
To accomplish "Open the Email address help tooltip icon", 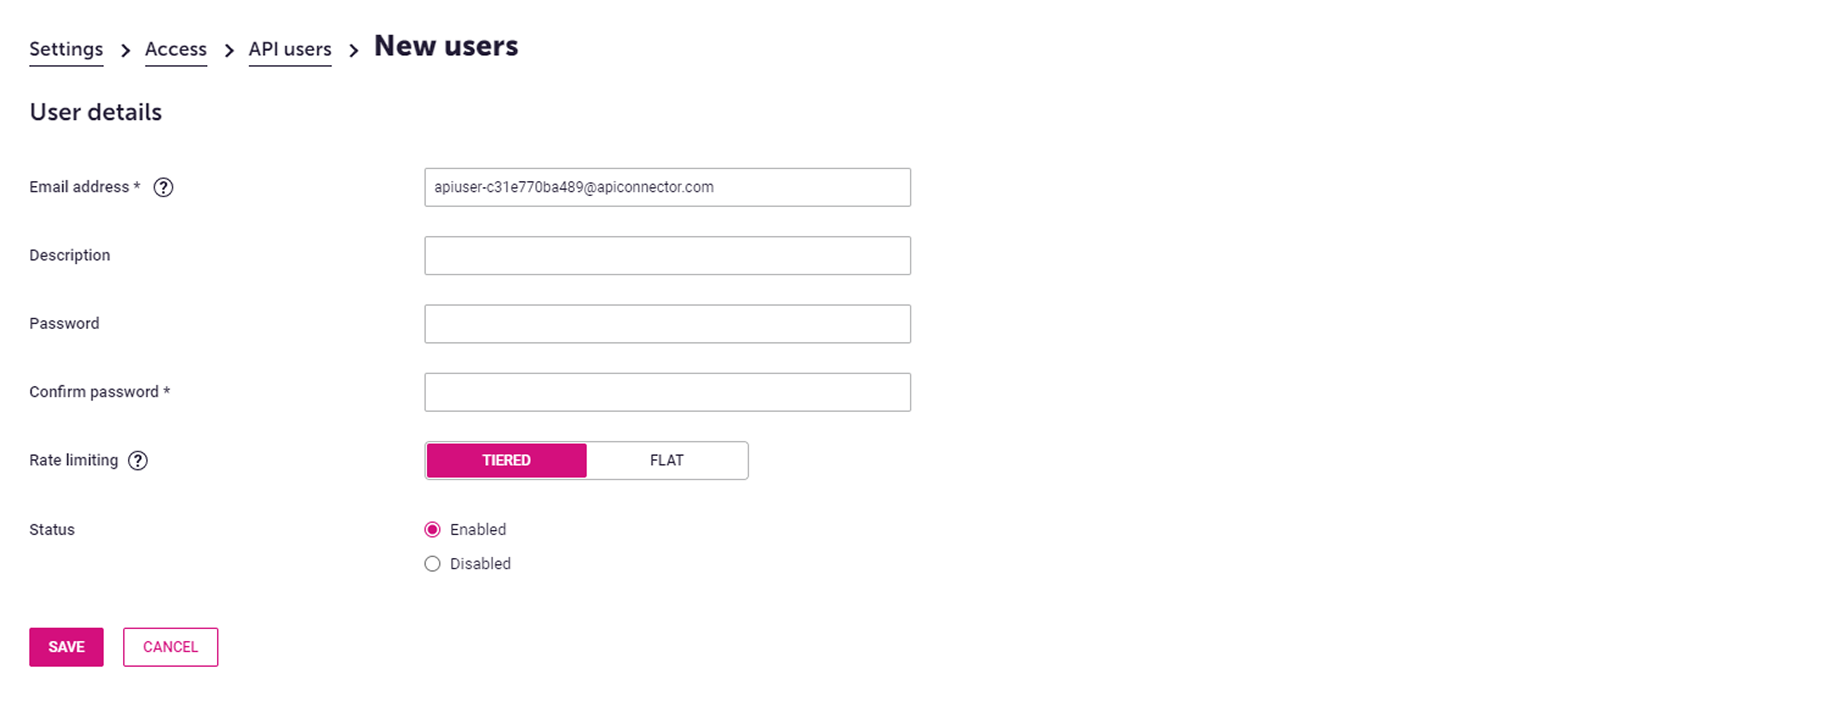I will (x=163, y=187).
